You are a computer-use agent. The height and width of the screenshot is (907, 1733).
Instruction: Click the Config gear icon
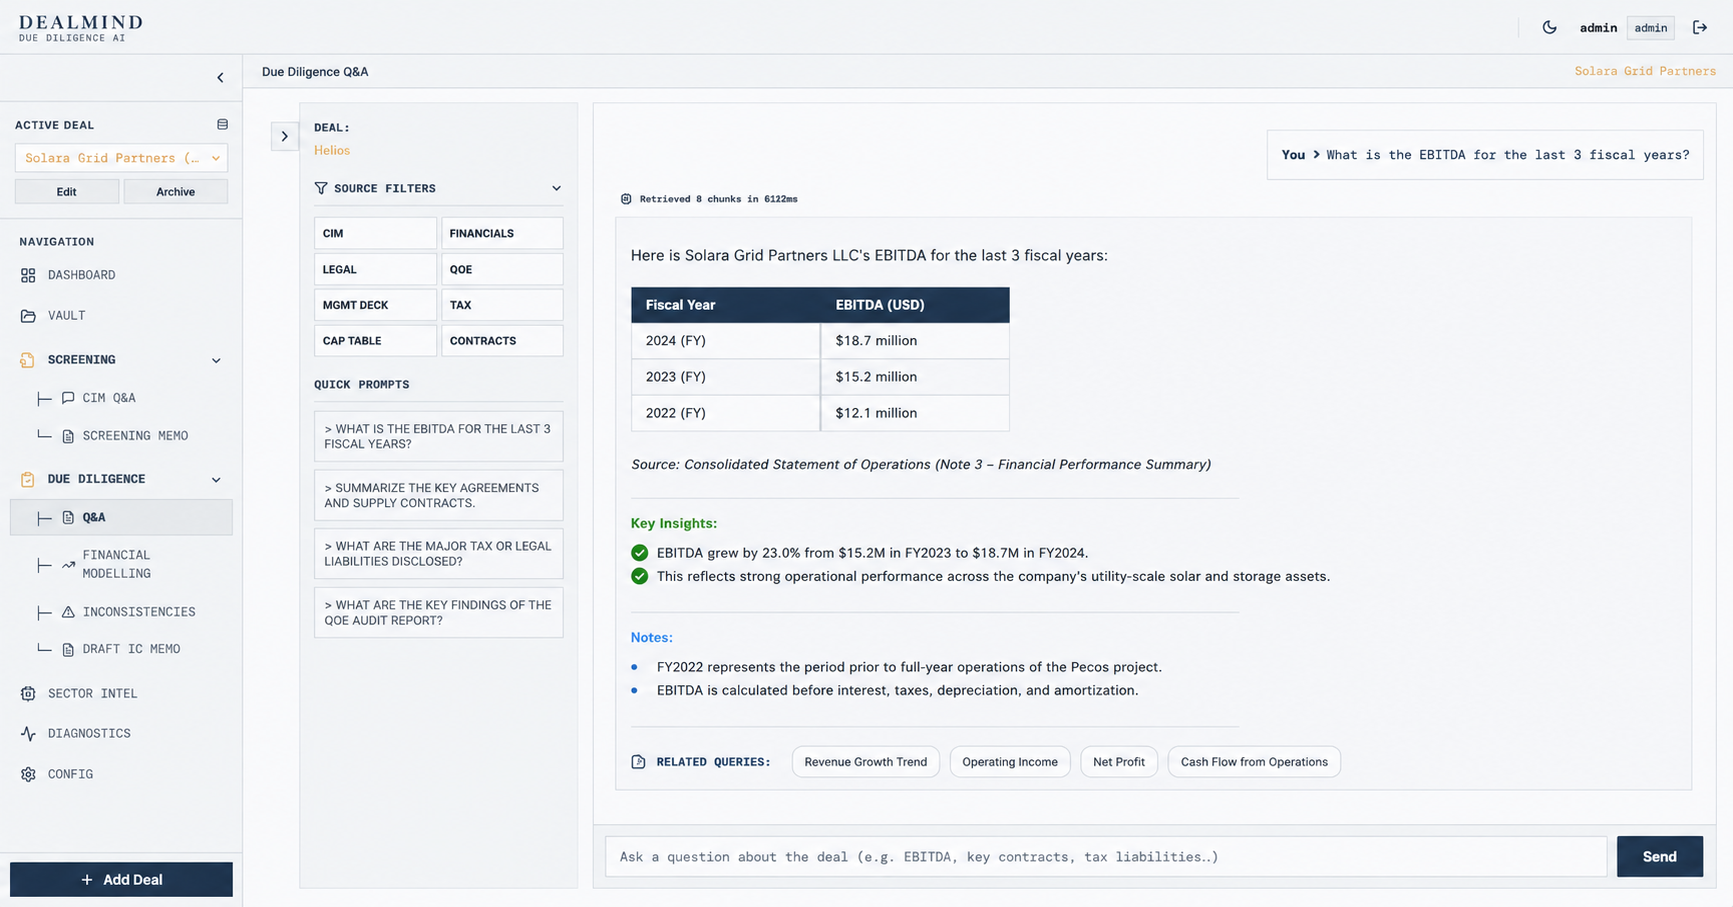[x=28, y=775]
